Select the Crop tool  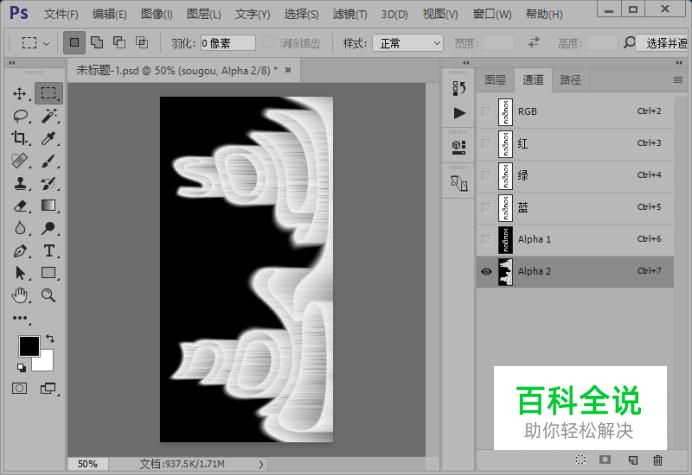point(20,139)
